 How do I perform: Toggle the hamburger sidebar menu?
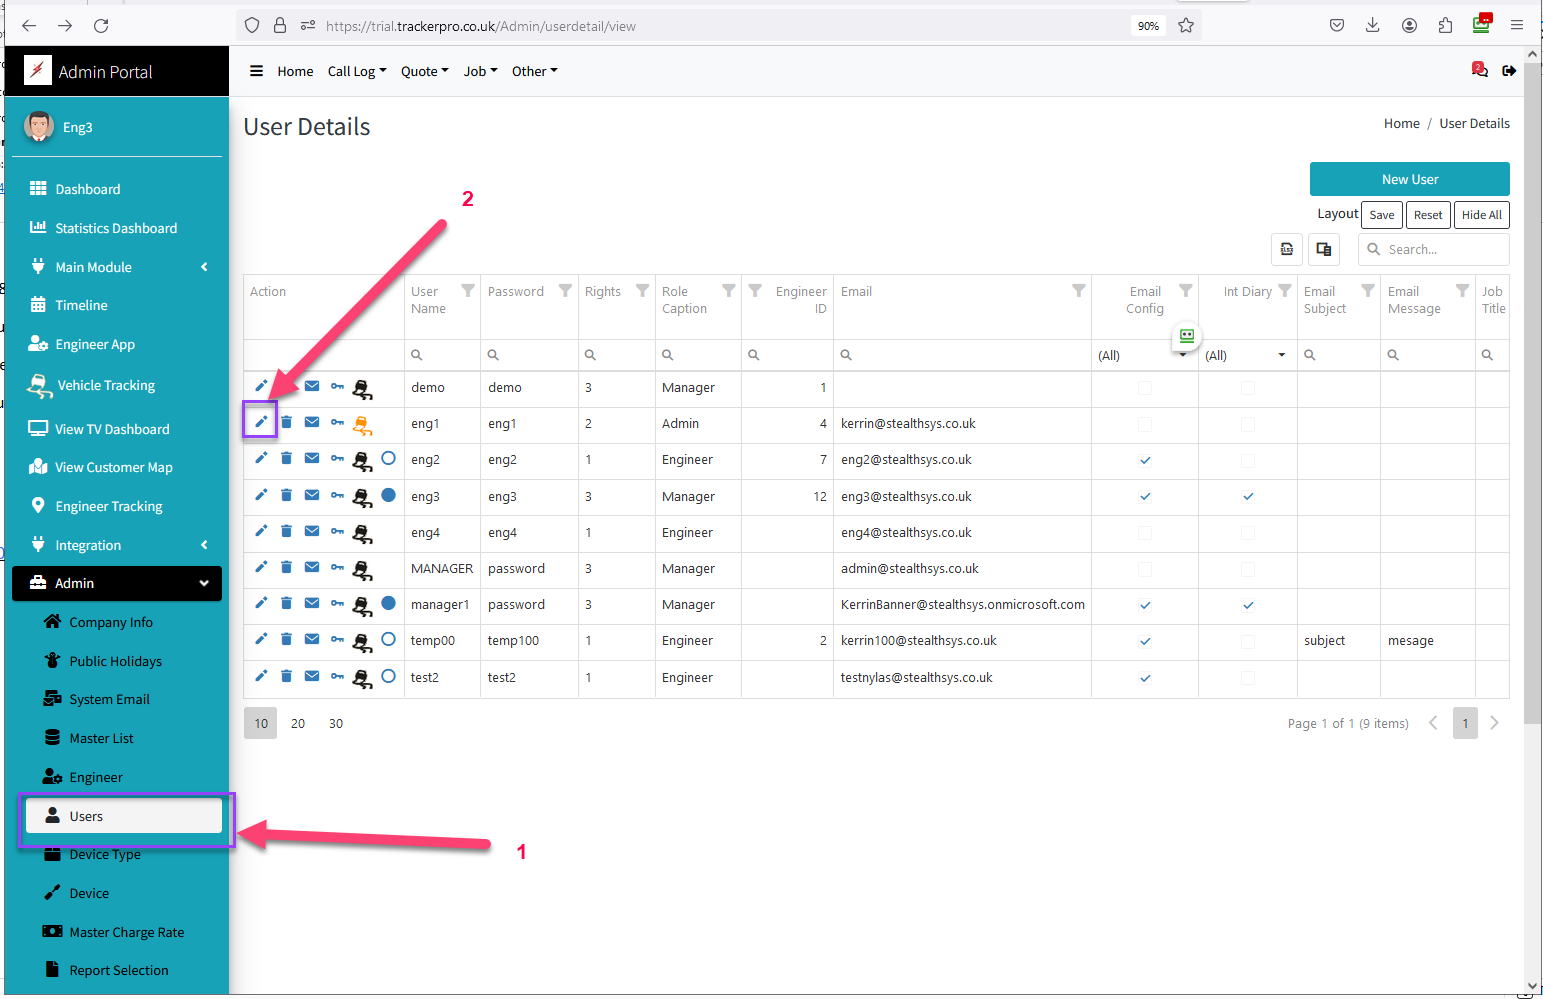[256, 71]
